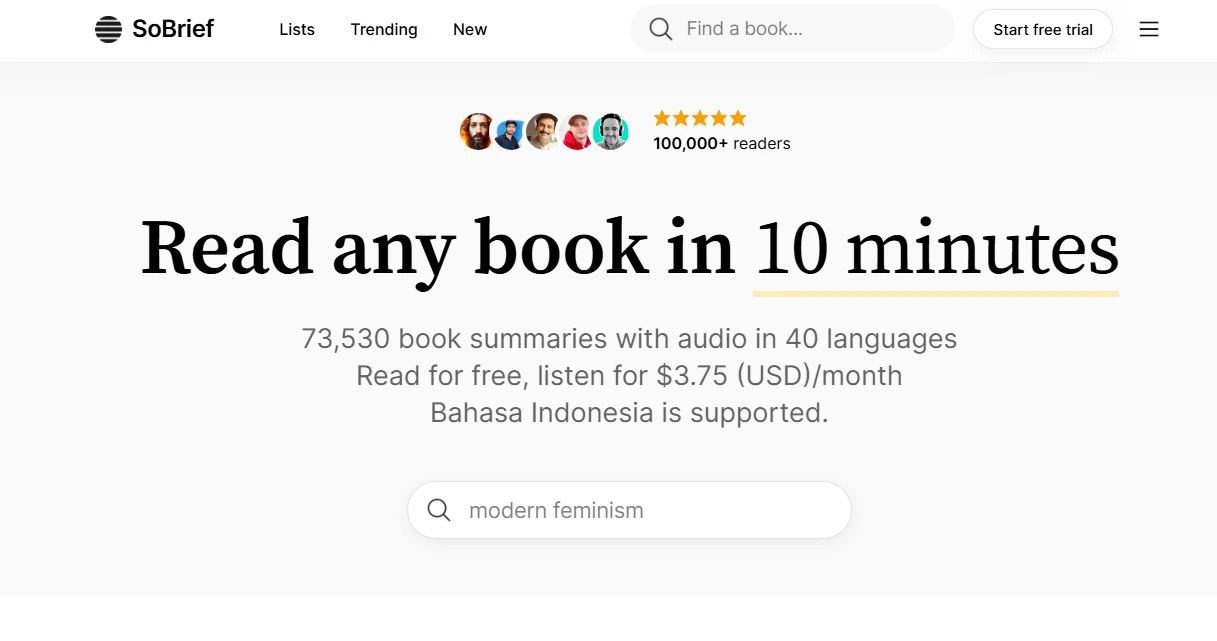Focus the Find a book search field
Viewport: 1217px width, 641px height.
(792, 29)
